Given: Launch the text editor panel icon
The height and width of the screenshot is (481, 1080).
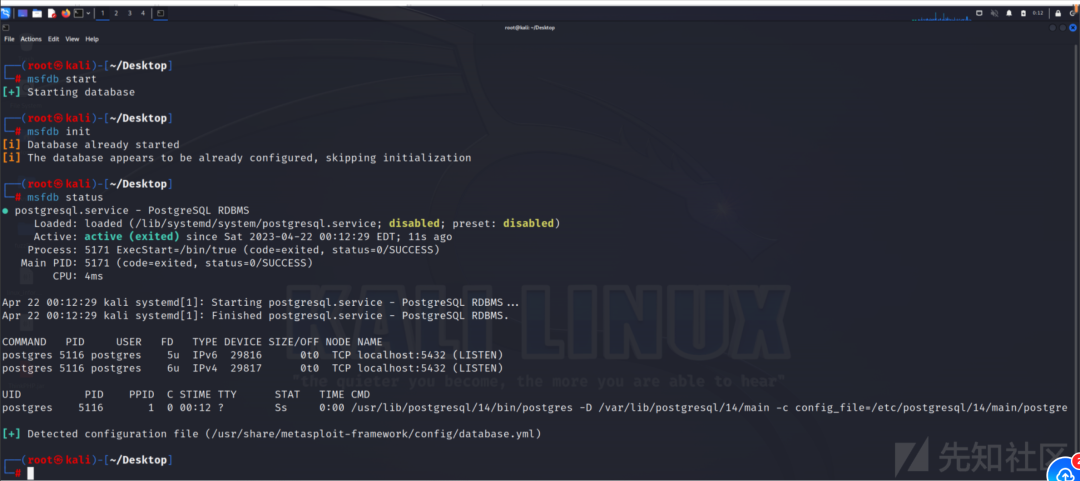Looking at the screenshot, I should click(x=52, y=13).
